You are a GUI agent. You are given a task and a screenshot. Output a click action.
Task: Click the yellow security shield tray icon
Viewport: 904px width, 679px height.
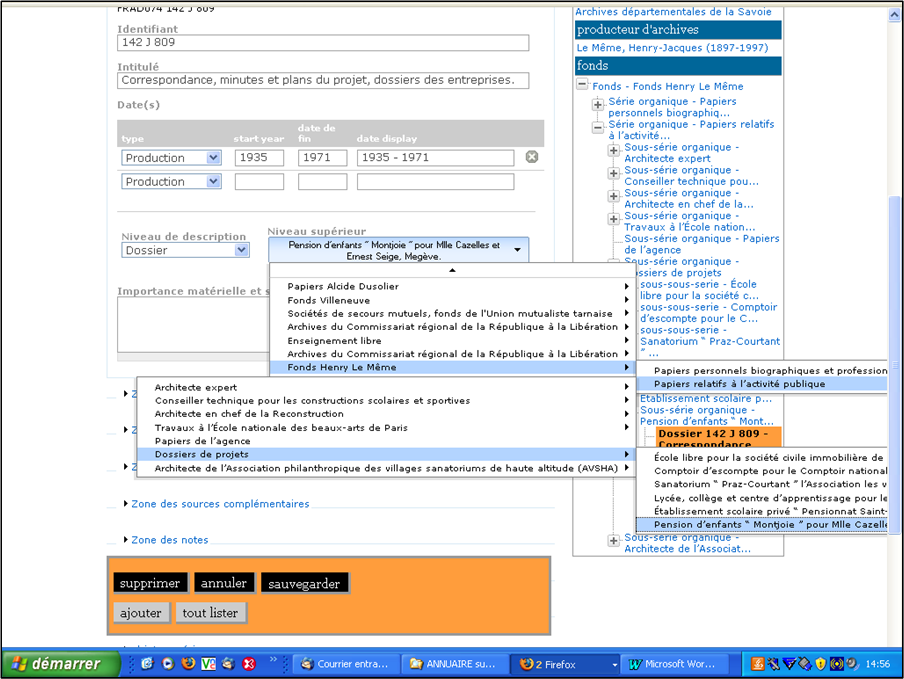821,663
